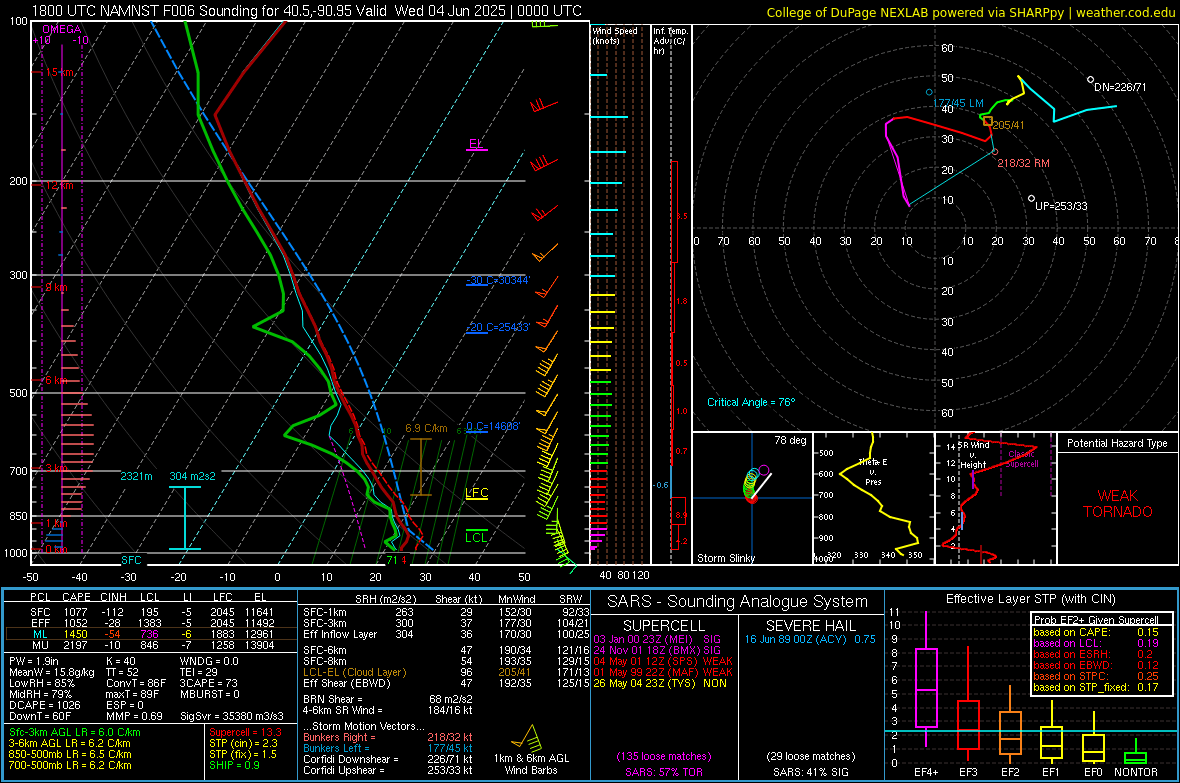
Task: Click the Wind Speed (knots) panel header
Action: [x=615, y=36]
